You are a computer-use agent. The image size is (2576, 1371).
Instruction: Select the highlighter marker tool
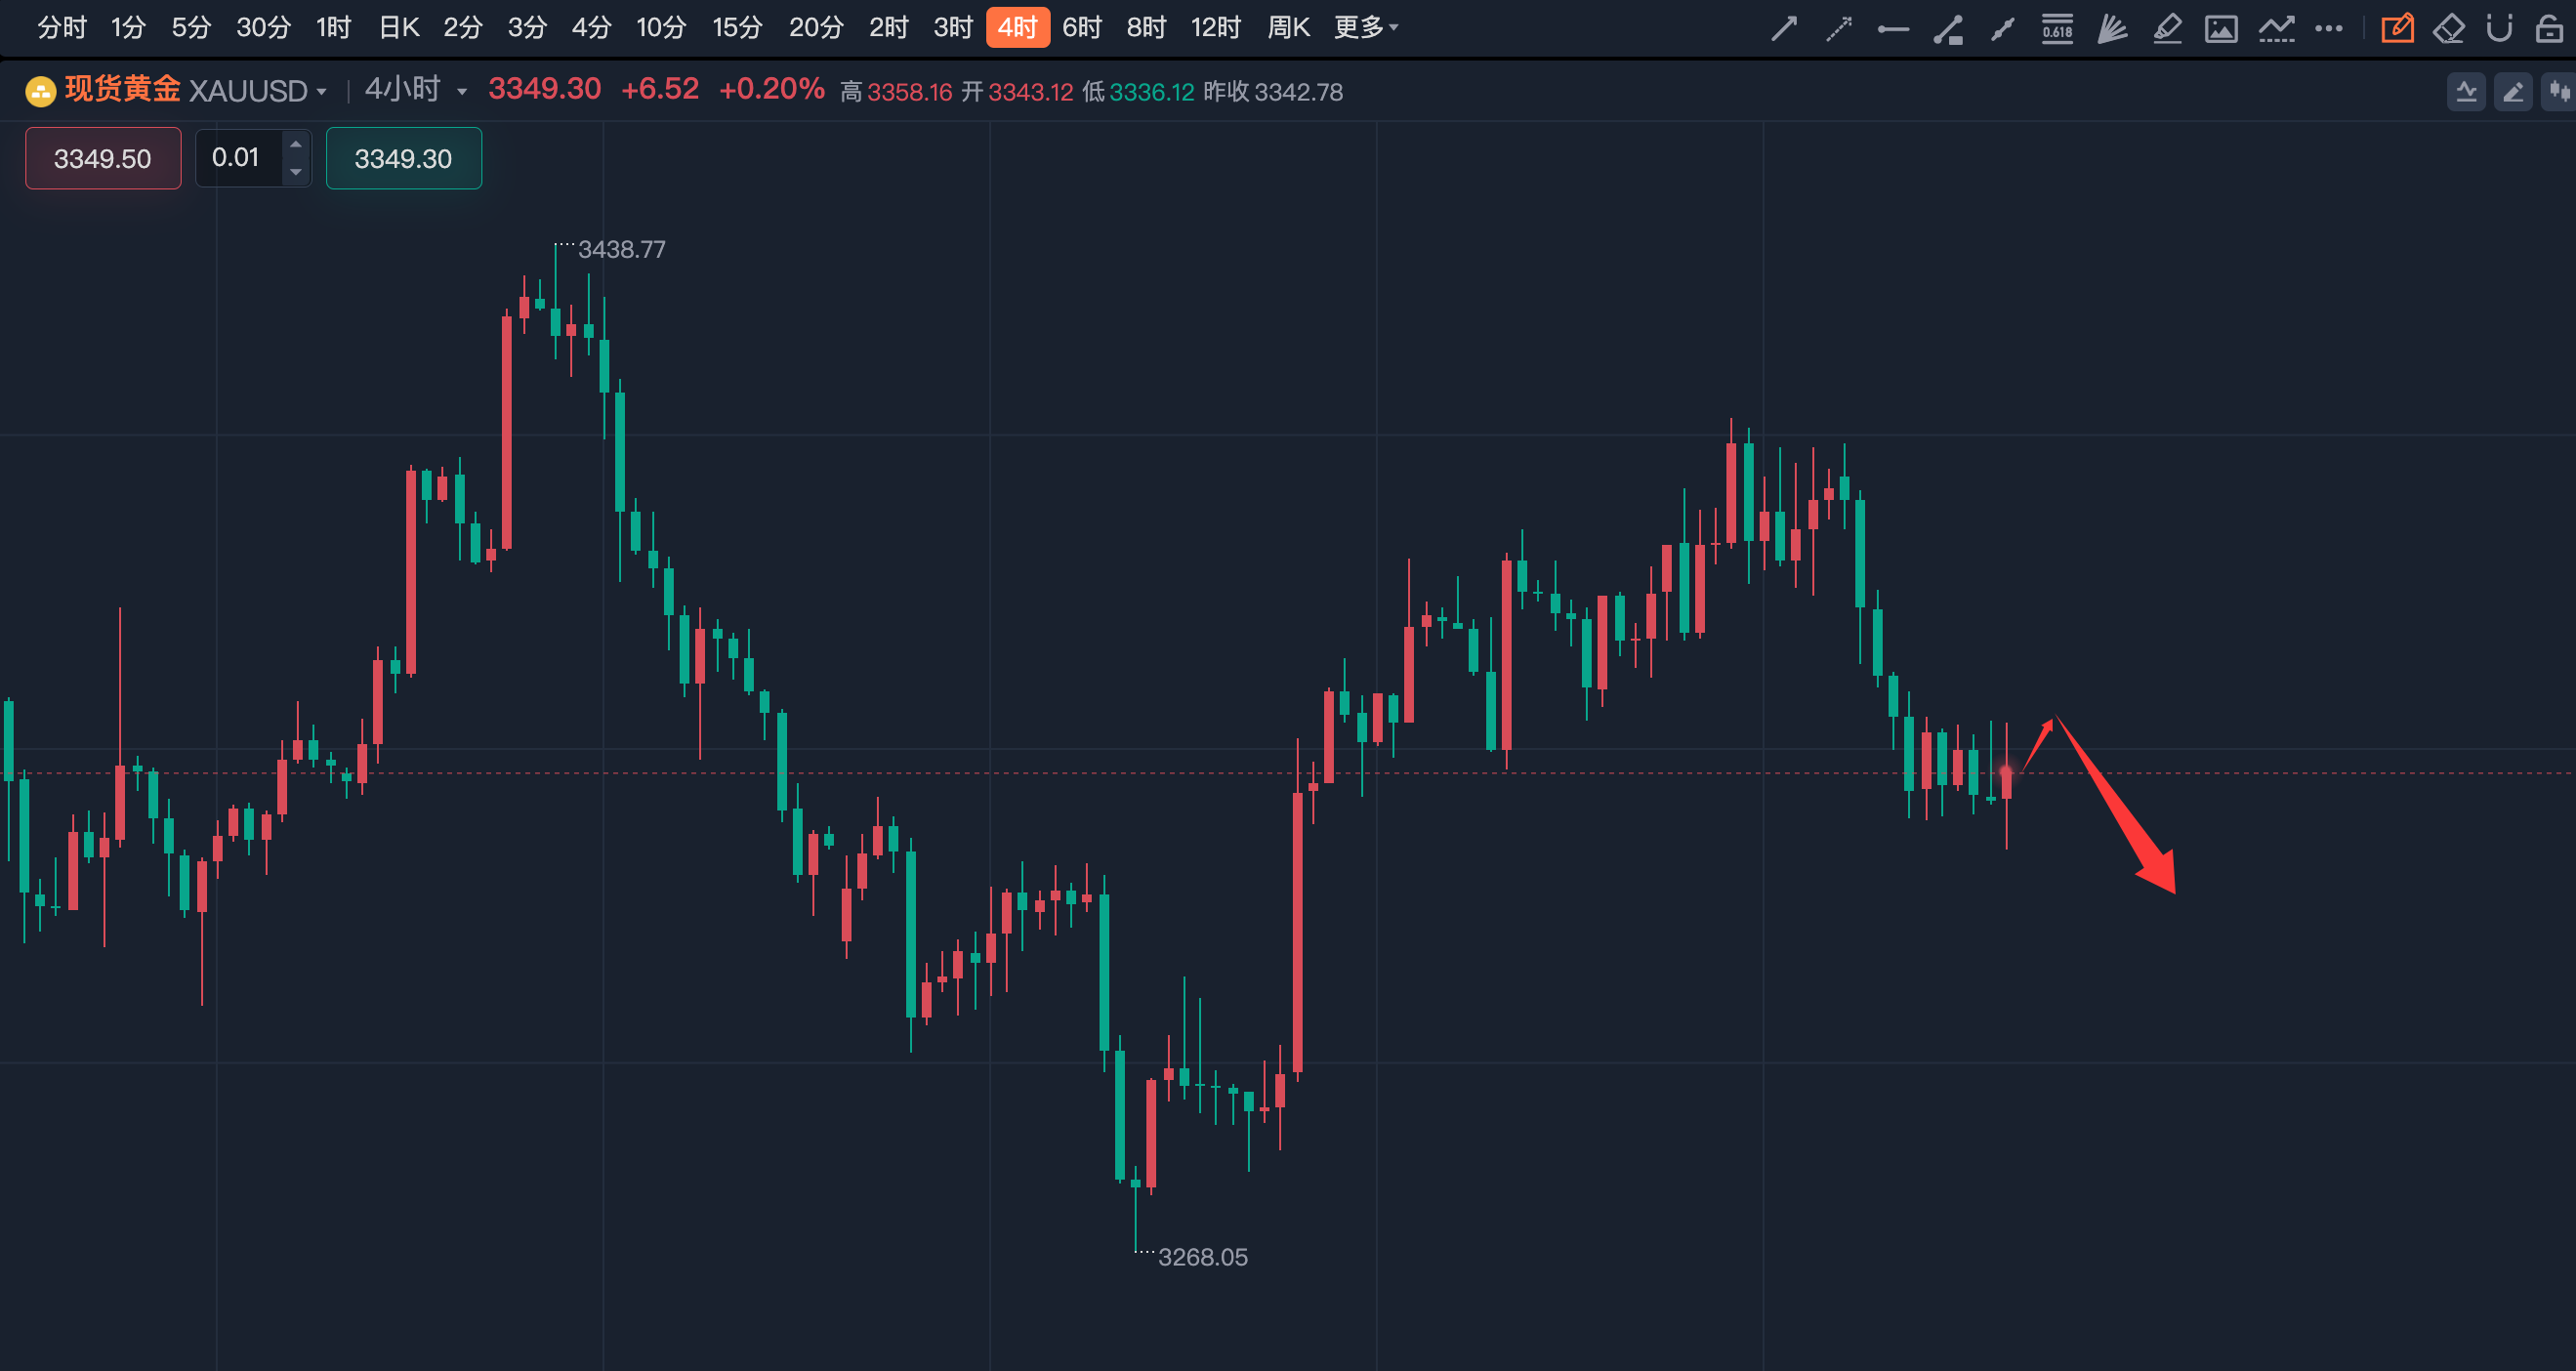coord(2166,28)
